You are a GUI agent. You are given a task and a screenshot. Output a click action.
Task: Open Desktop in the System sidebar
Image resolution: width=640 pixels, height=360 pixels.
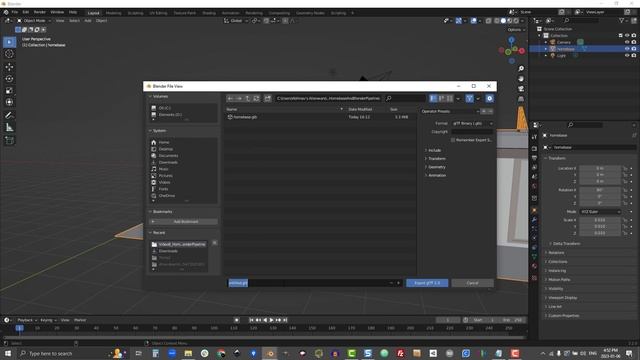pyautogui.click(x=165, y=149)
